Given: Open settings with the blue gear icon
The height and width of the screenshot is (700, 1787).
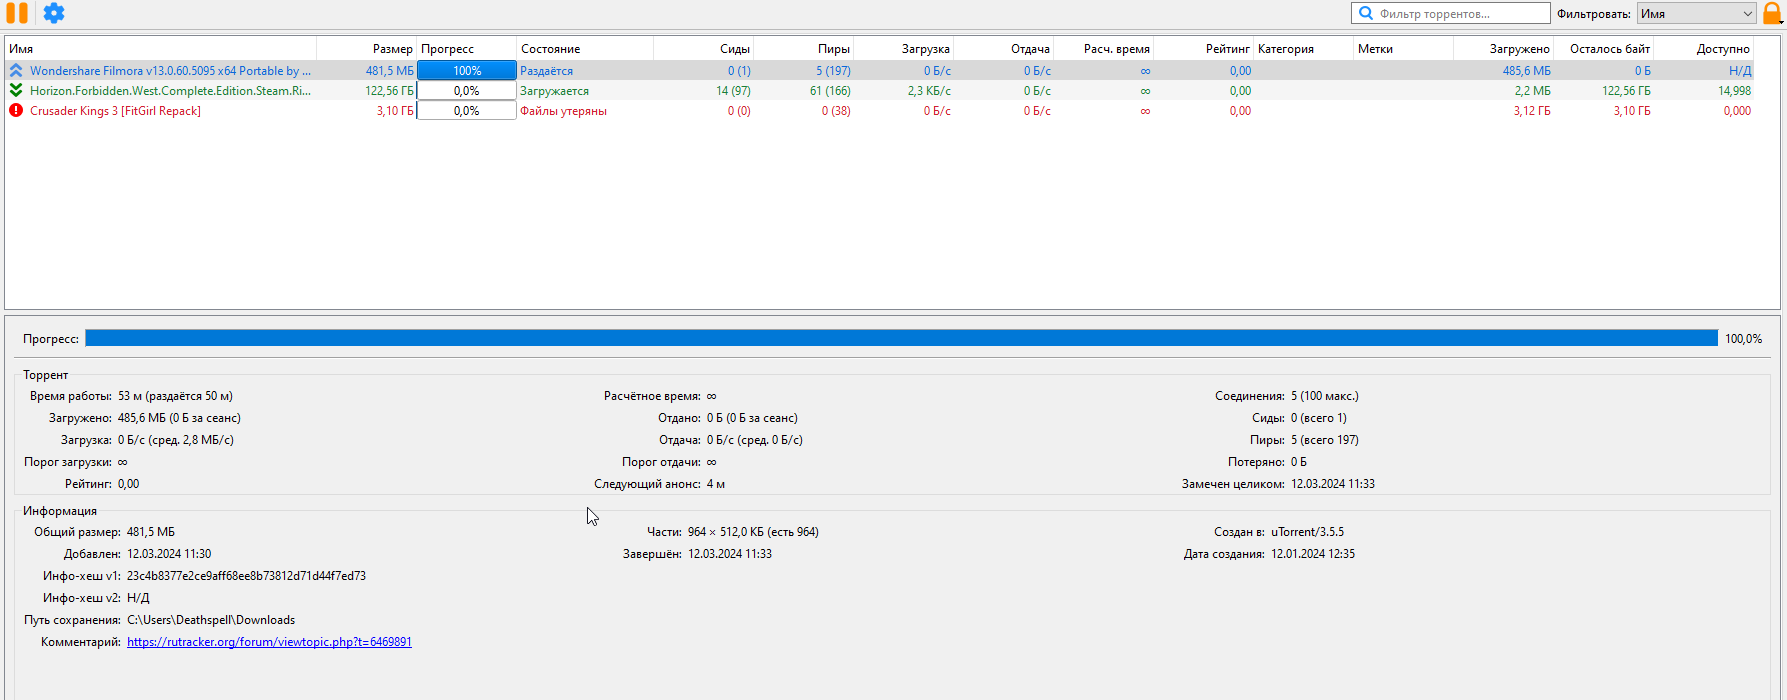Looking at the screenshot, I should (54, 13).
